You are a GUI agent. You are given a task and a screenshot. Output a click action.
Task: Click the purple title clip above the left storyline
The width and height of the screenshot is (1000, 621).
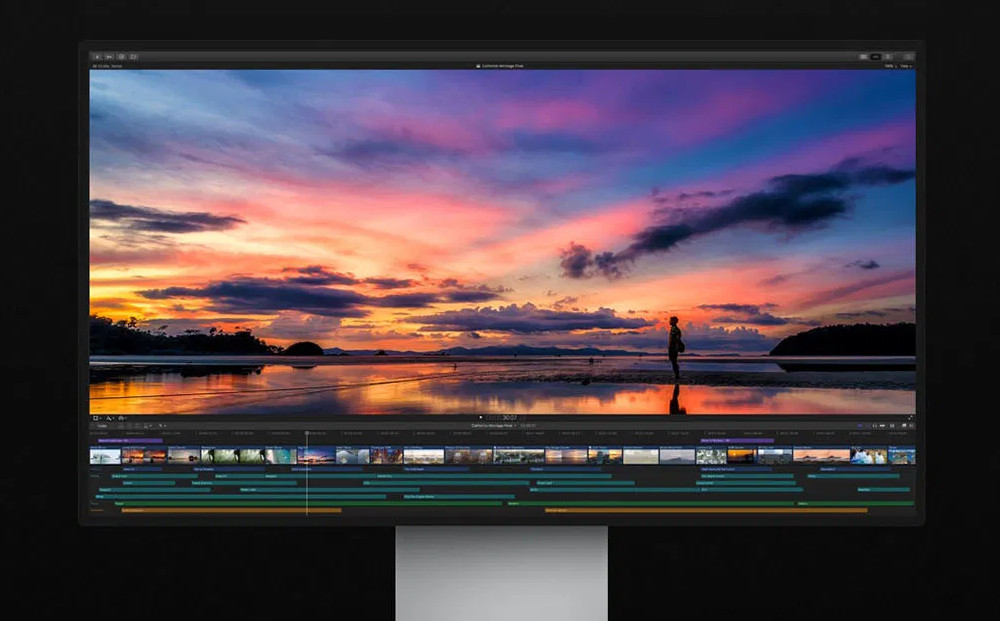pos(130,440)
